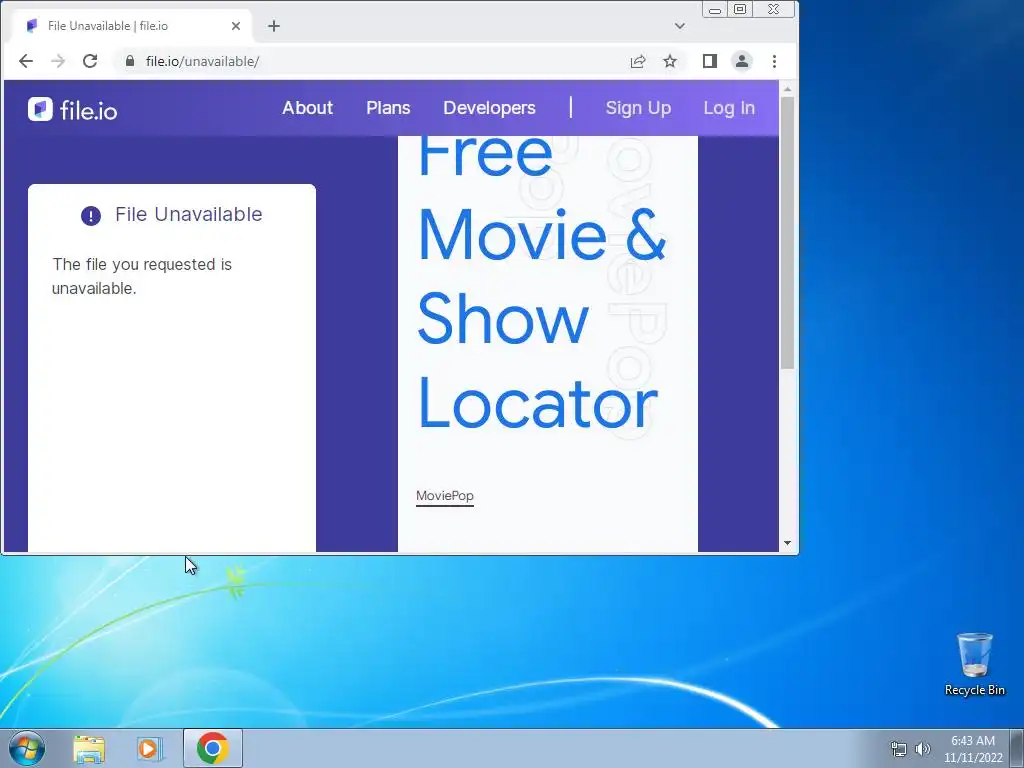This screenshot has height=768, width=1024.
Task: Click the browser back arrow
Action: point(25,61)
